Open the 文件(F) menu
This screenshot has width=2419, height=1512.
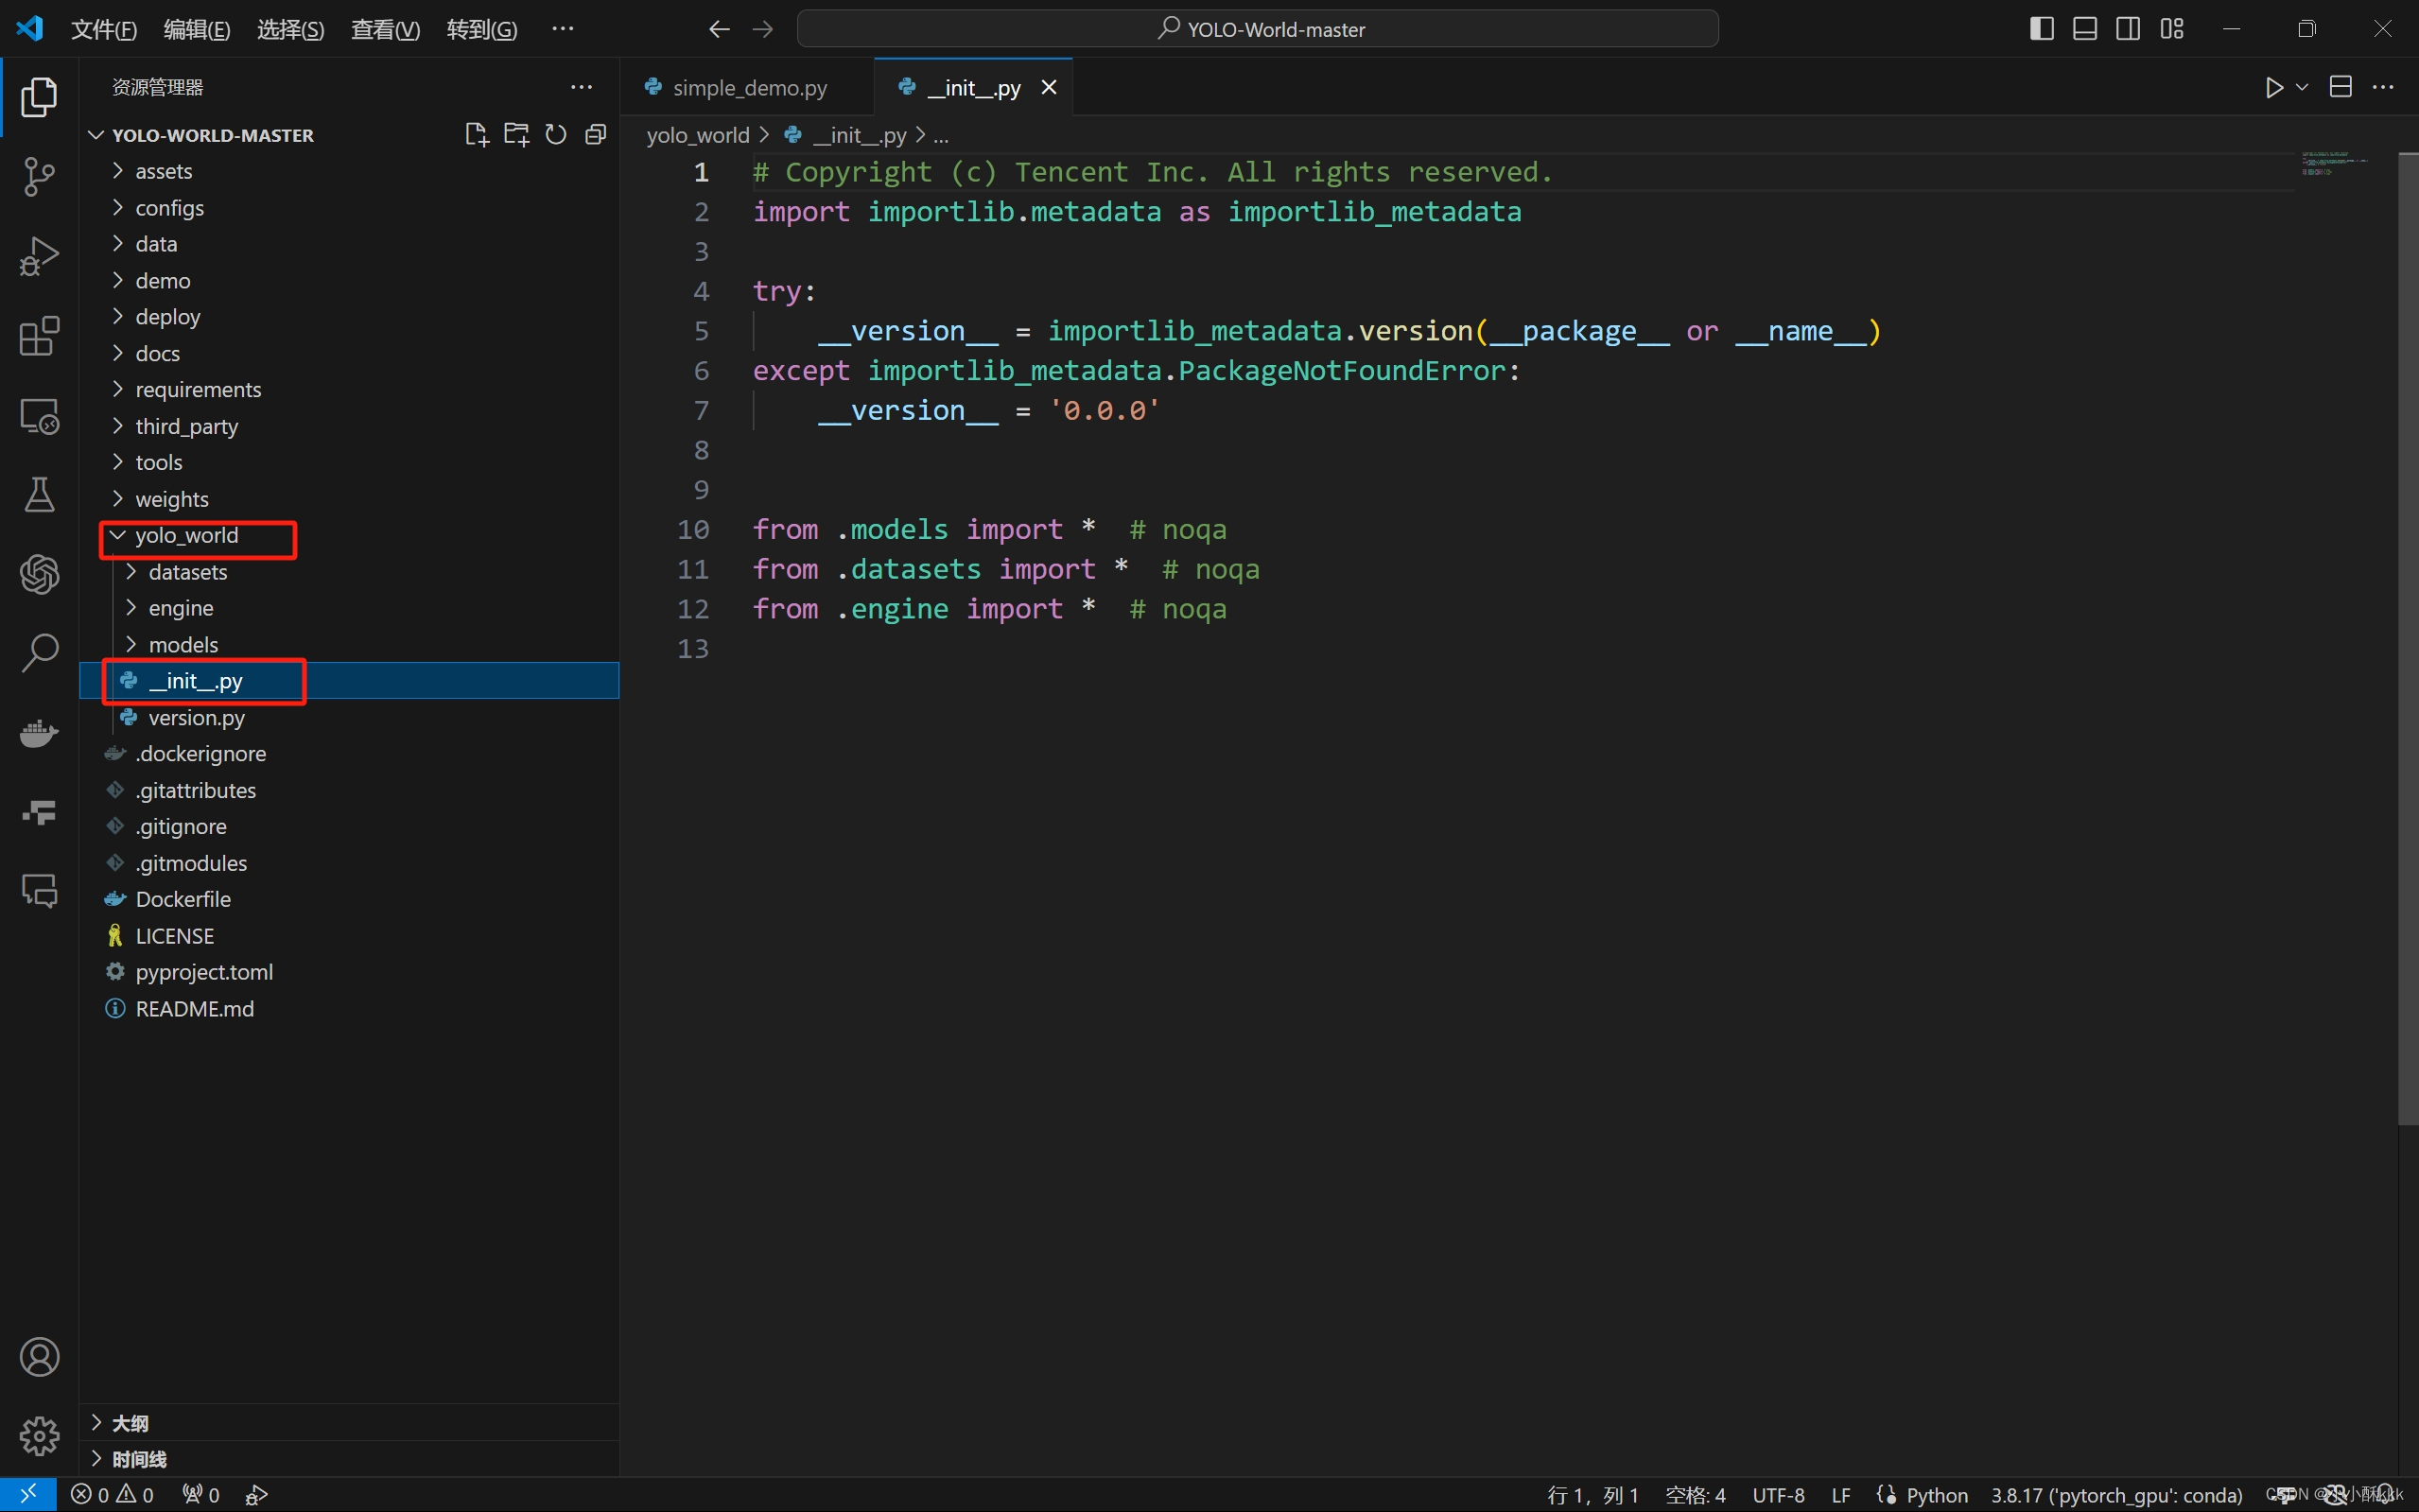(104, 29)
